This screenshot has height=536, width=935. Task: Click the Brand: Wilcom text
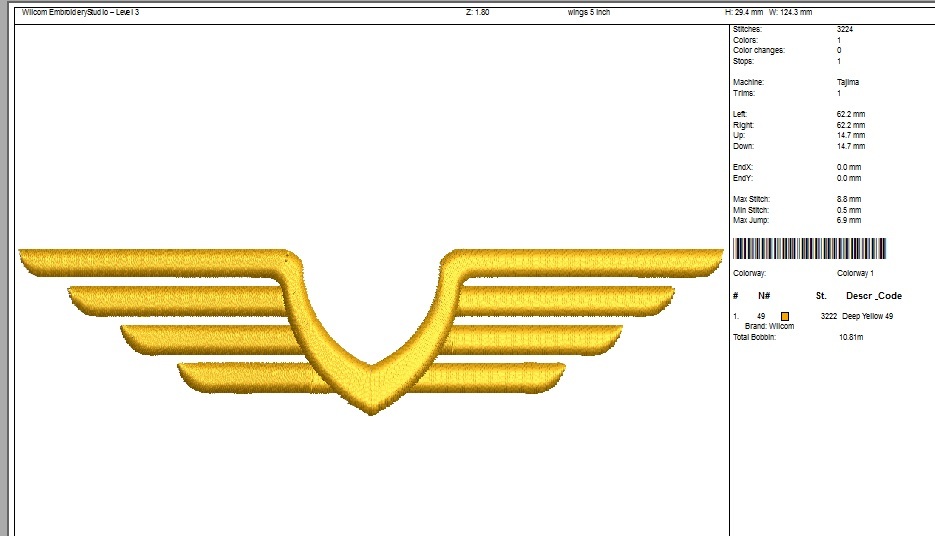point(769,326)
